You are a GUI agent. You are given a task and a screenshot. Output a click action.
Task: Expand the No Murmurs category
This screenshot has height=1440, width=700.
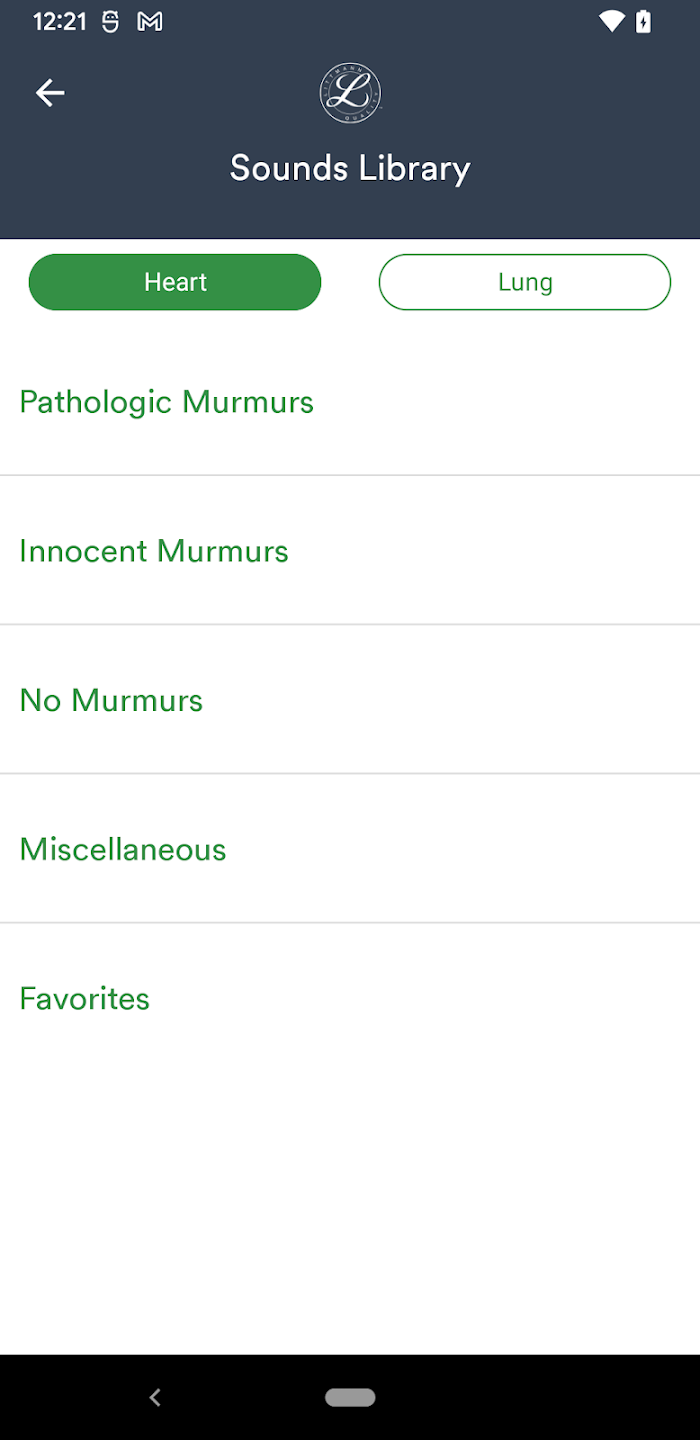tap(350, 700)
